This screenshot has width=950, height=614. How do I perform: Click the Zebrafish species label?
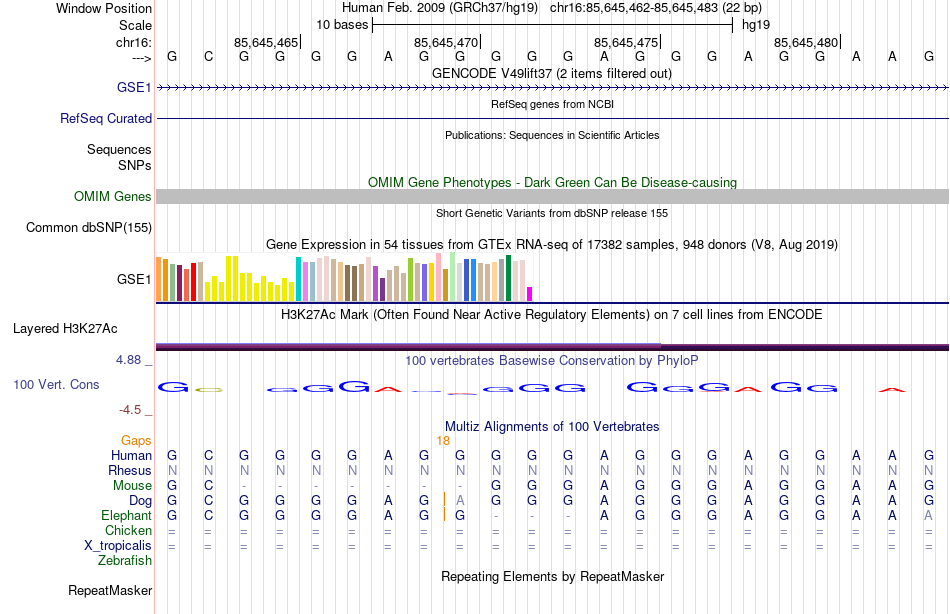(125, 560)
